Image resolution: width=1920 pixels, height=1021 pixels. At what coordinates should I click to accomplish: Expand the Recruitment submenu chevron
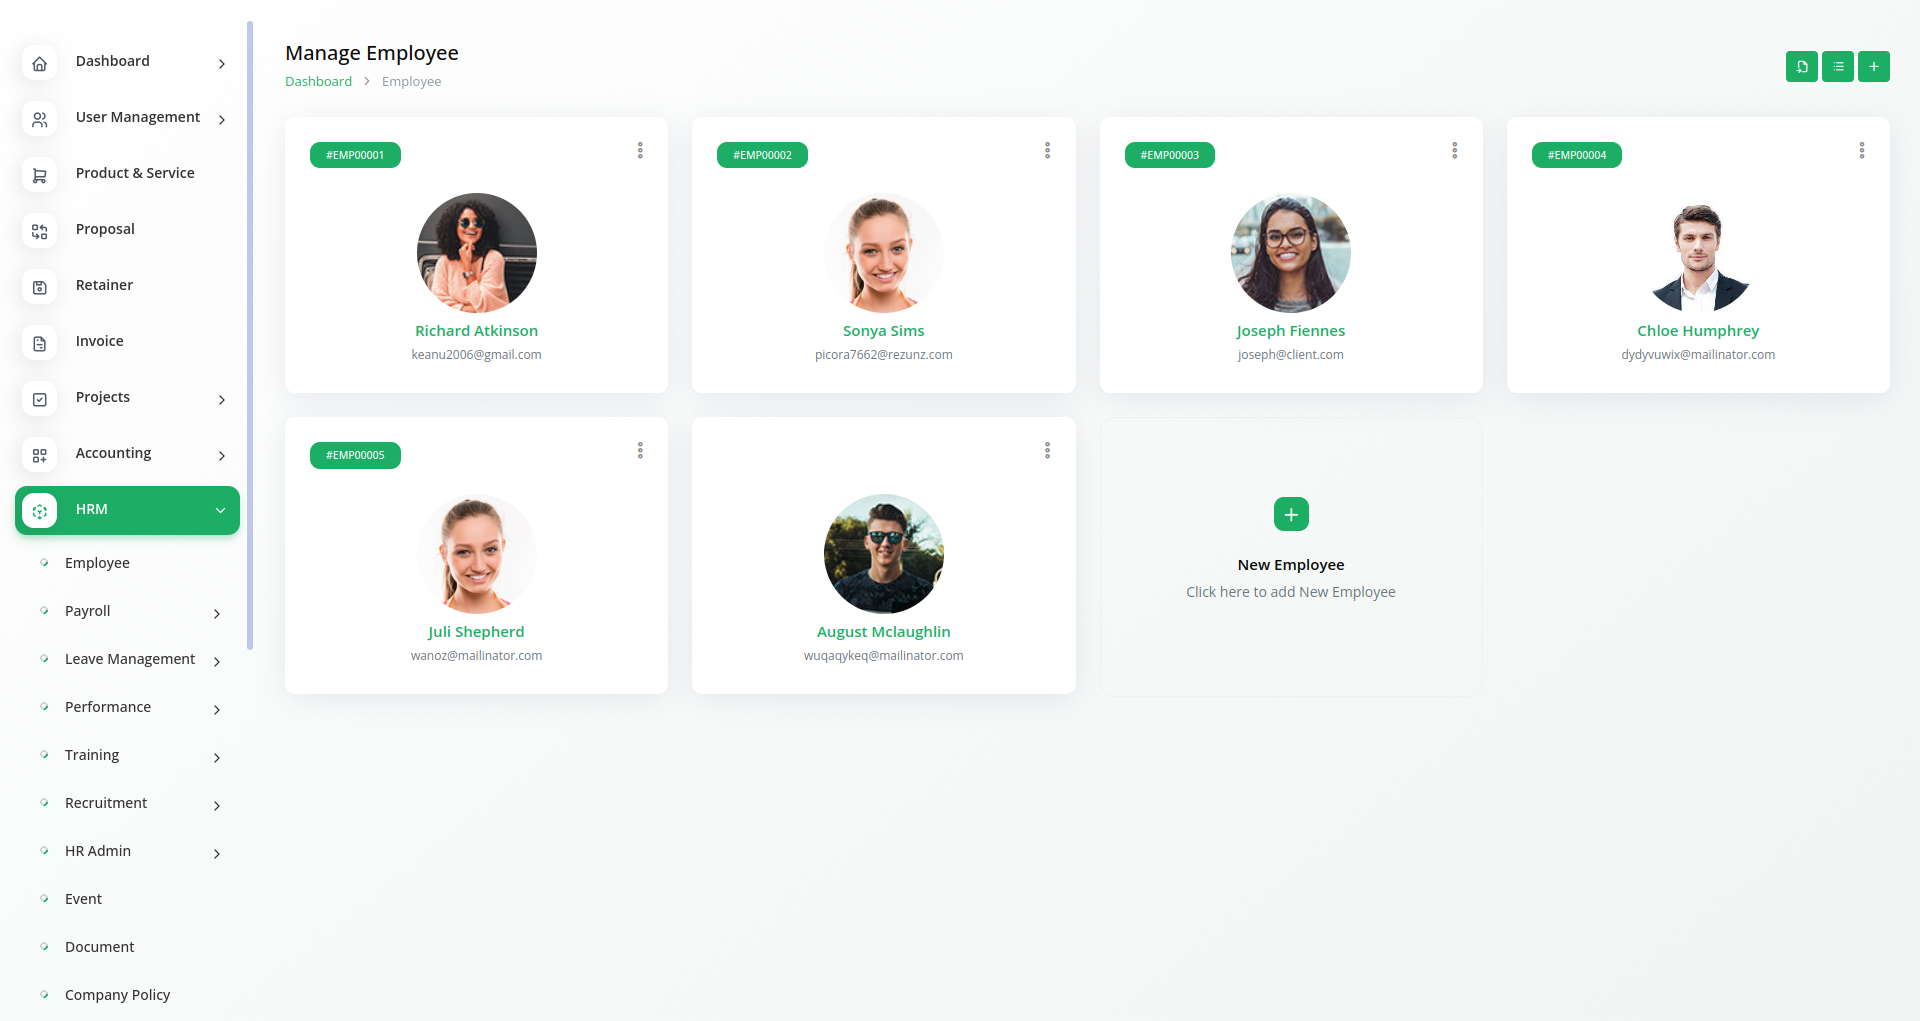(x=216, y=805)
